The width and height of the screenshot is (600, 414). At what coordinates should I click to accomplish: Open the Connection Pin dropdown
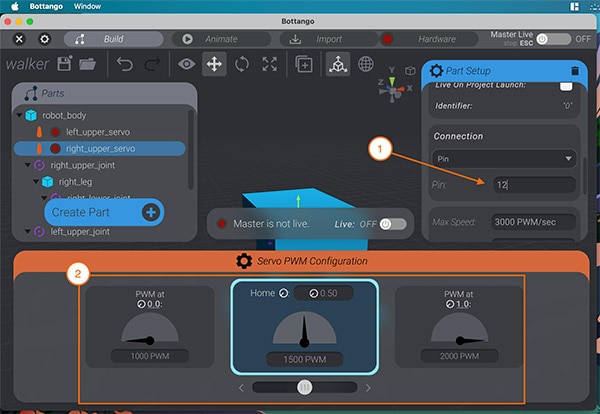[x=504, y=158]
